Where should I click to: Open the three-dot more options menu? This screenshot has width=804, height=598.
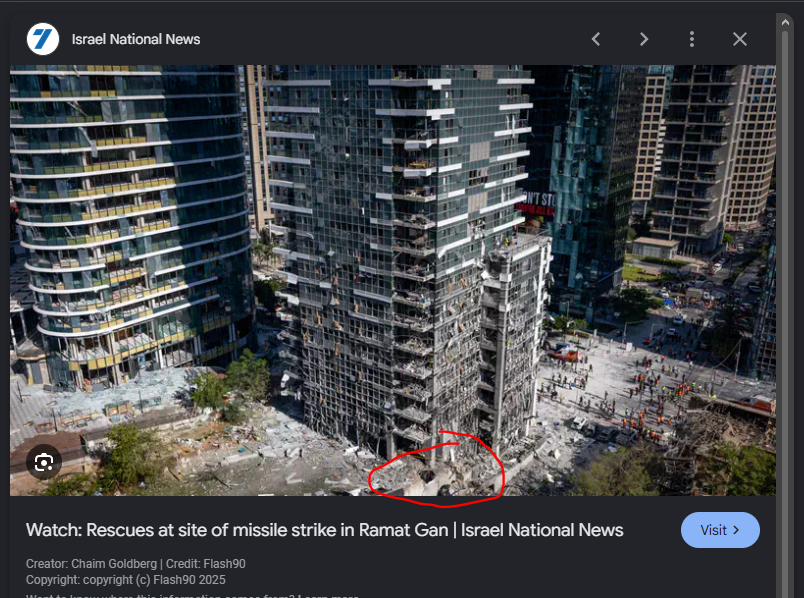(x=692, y=39)
